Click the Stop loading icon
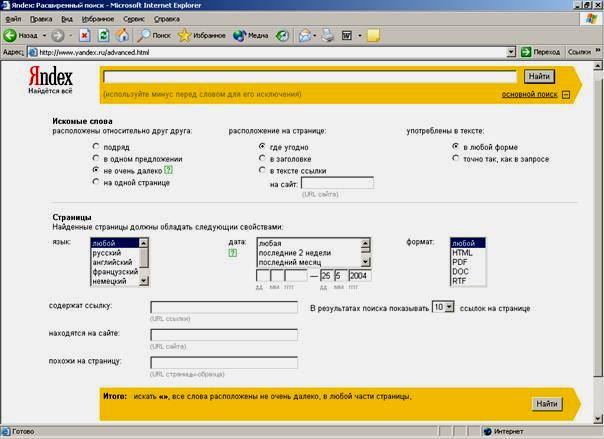 (84, 35)
